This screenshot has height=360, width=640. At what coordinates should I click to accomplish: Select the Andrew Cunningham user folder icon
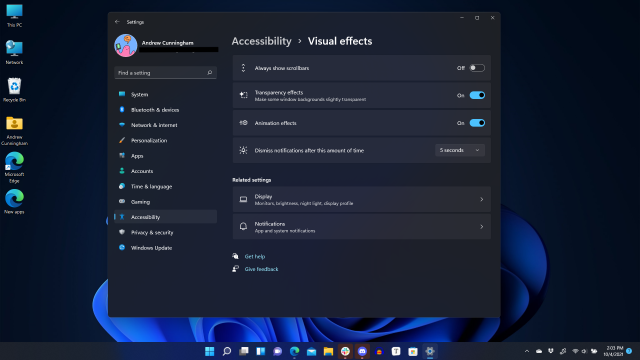pyautogui.click(x=14, y=131)
